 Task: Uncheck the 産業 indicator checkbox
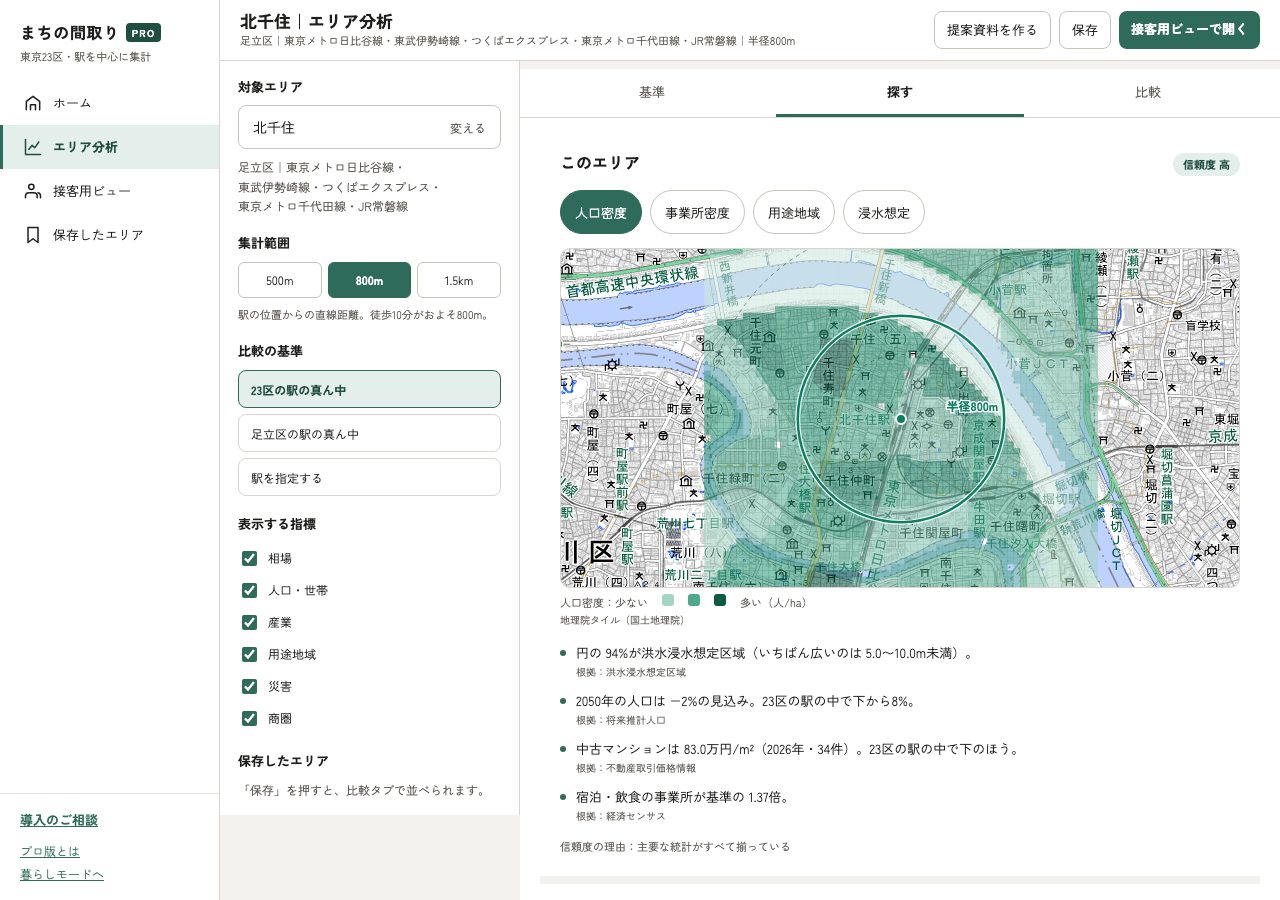click(x=250, y=622)
